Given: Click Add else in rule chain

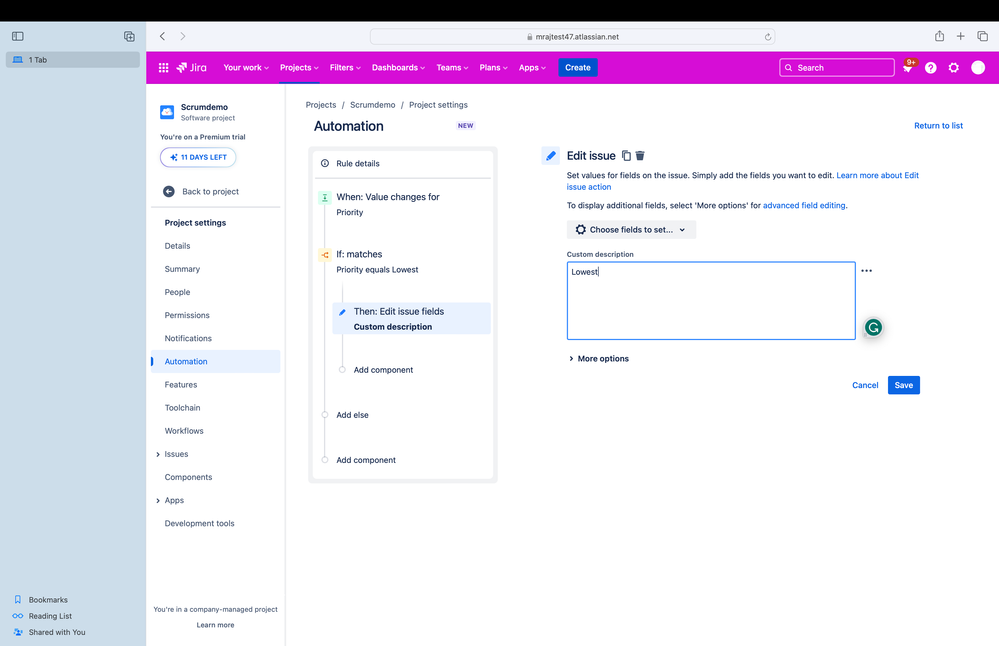Looking at the screenshot, I should 352,415.
